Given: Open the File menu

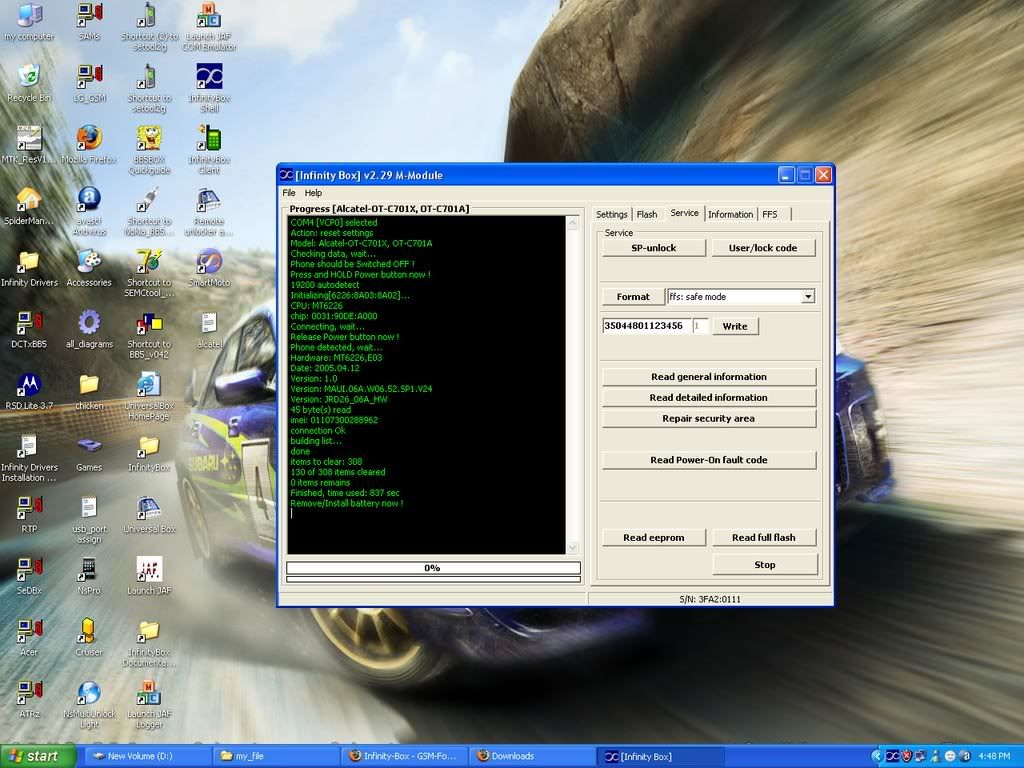Looking at the screenshot, I should (289, 193).
